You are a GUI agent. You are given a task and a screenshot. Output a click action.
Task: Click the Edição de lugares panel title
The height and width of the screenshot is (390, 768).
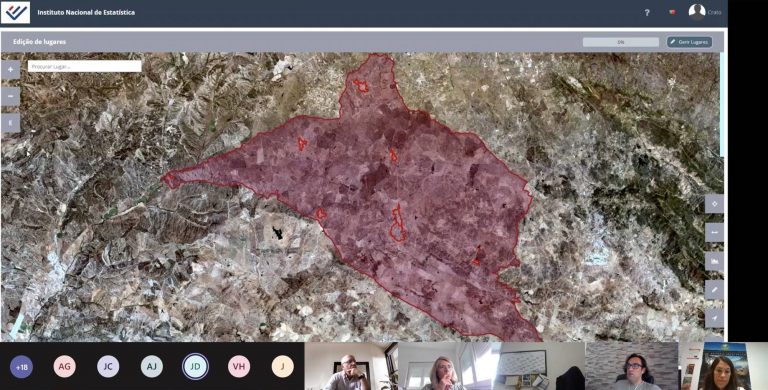[x=40, y=42]
